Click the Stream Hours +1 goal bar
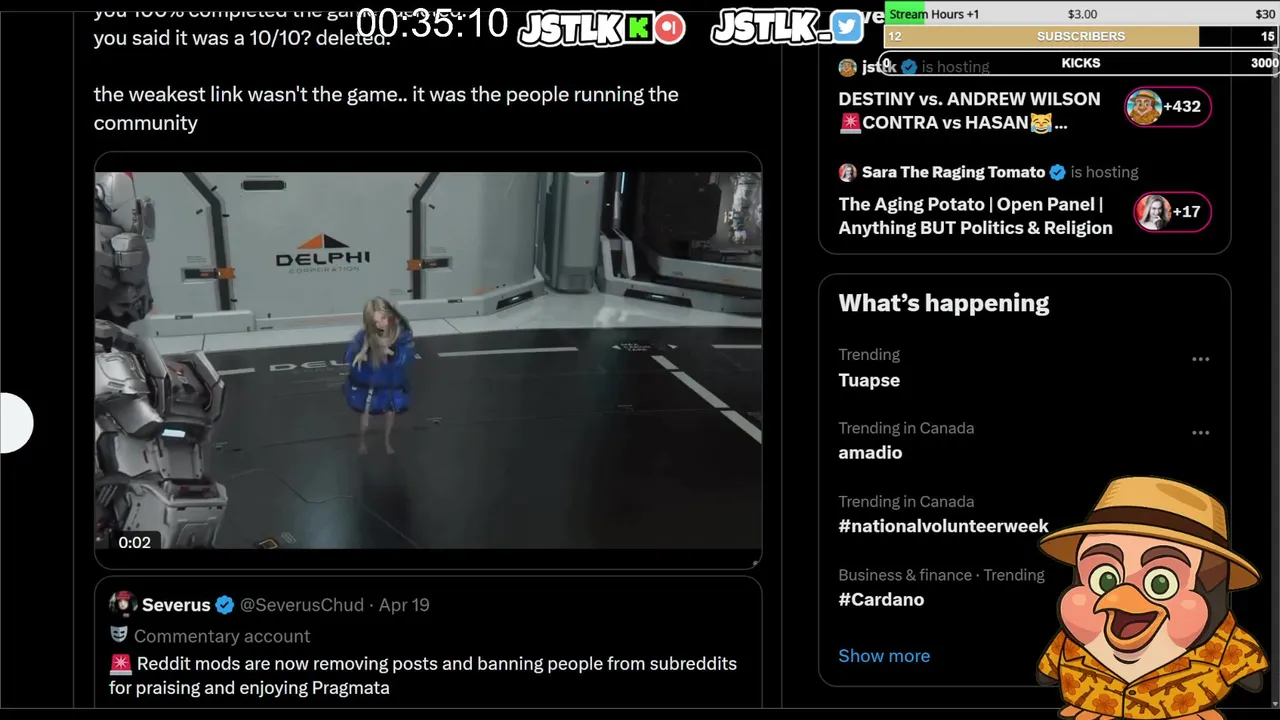 [x=1081, y=14]
